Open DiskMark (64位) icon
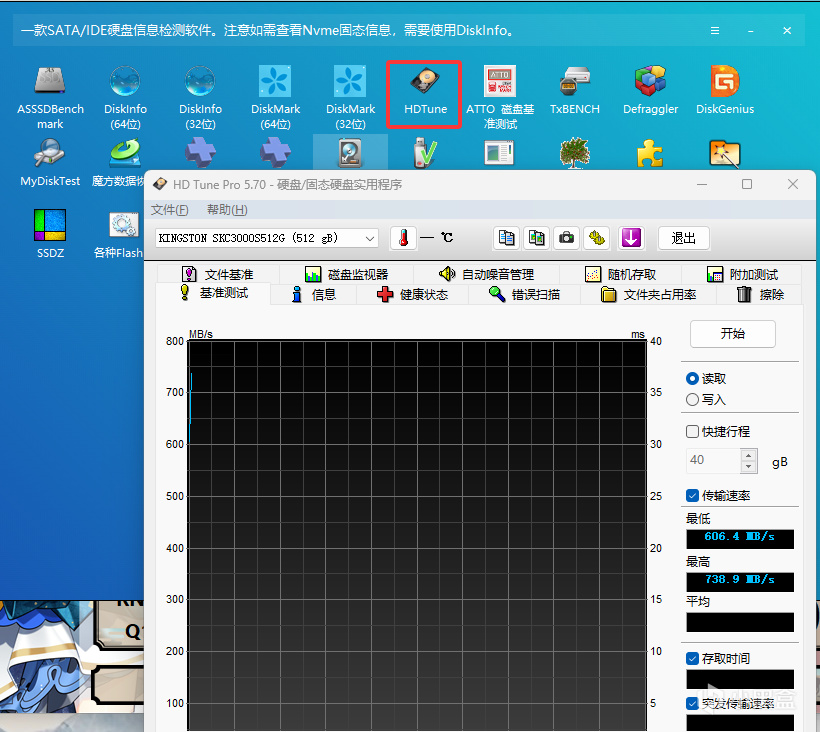820x732 pixels. point(275,98)
